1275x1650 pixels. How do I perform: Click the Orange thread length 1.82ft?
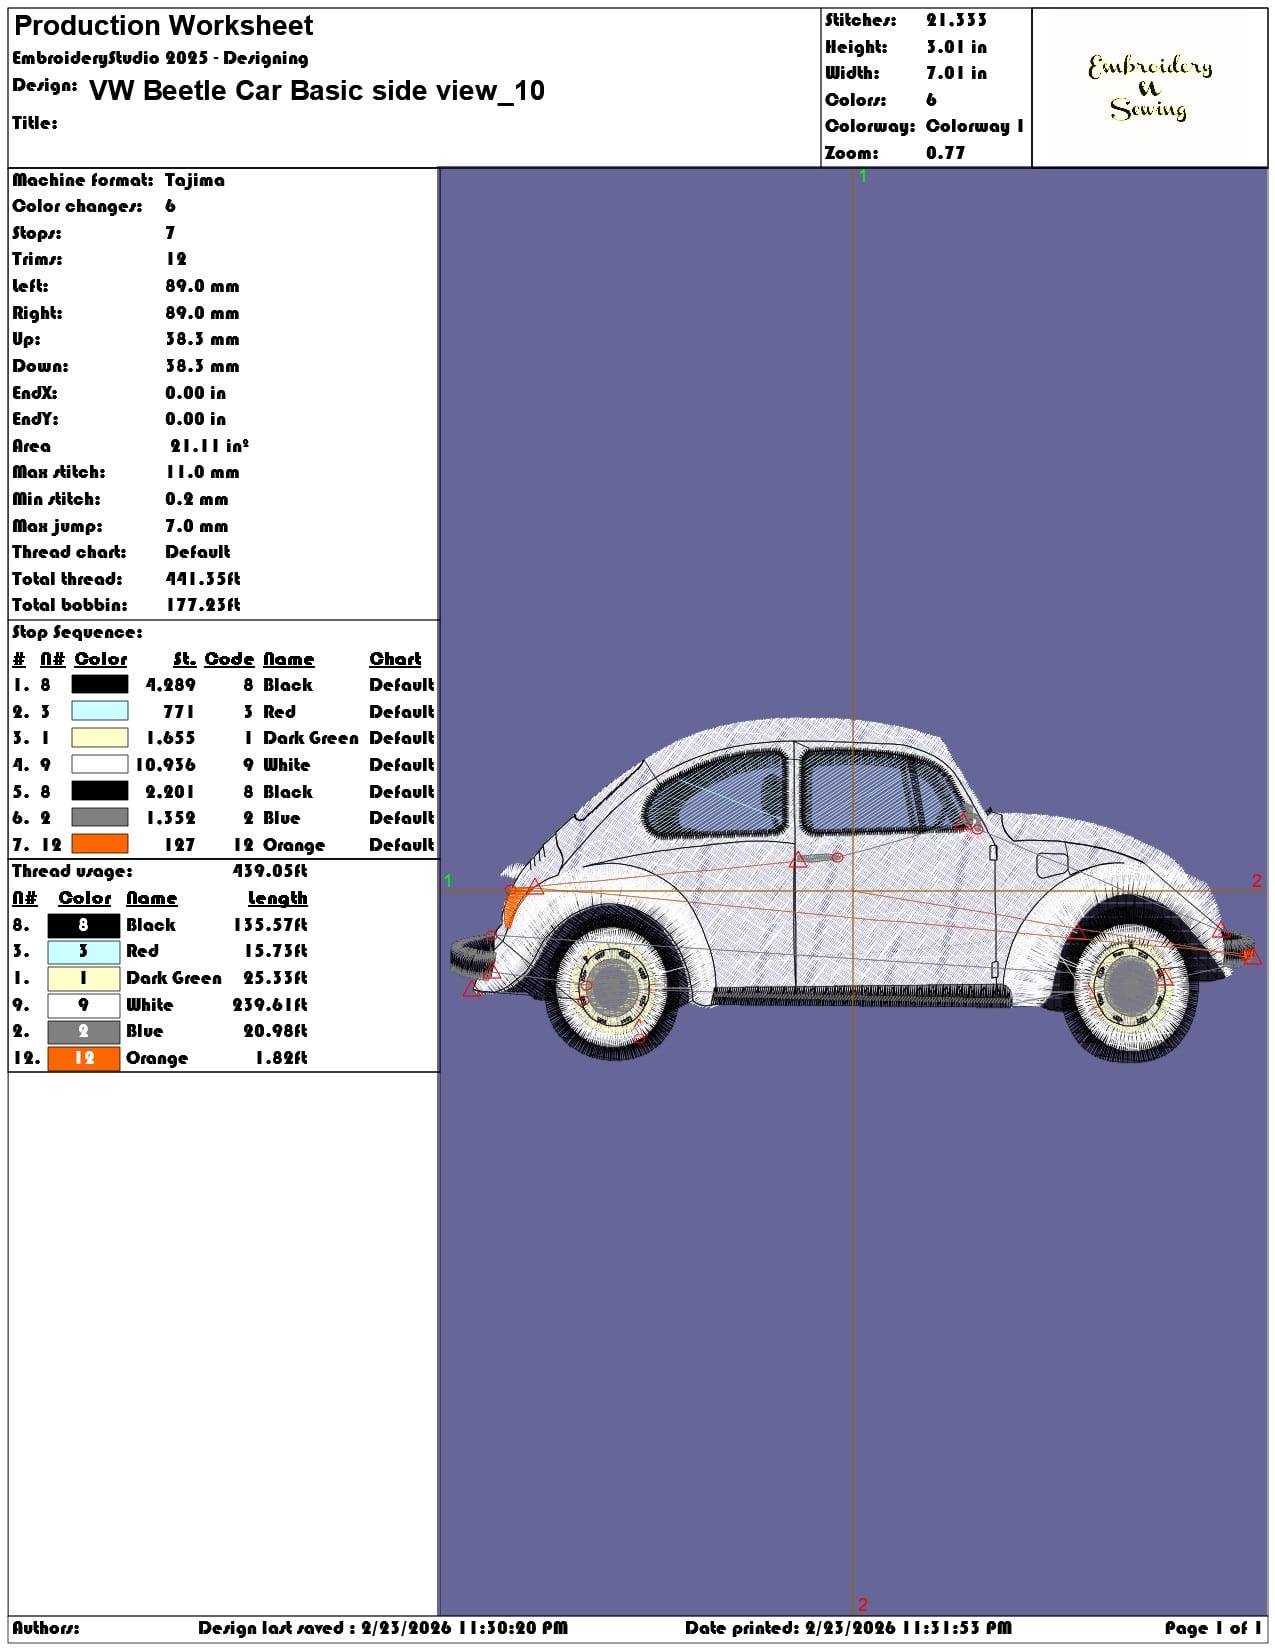click(281, 1058)
